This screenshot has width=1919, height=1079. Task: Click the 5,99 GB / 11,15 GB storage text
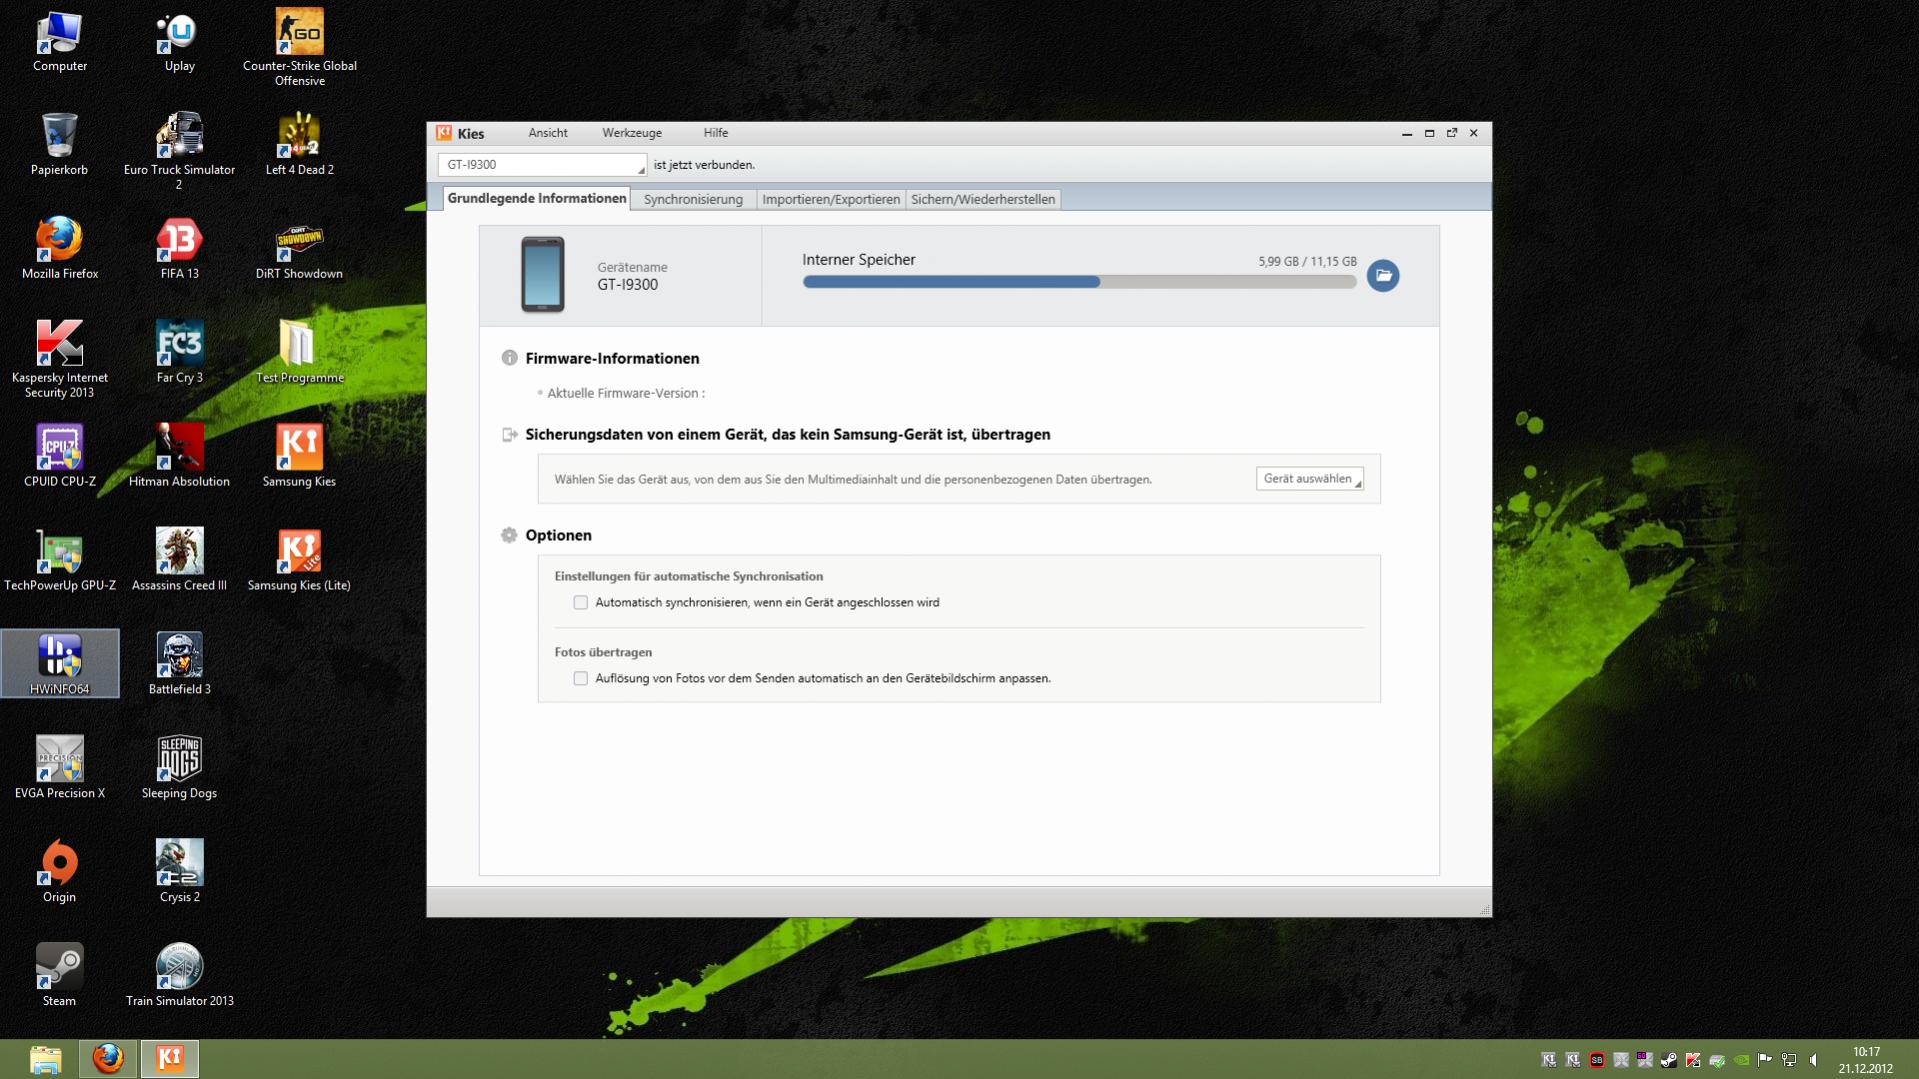(x=1307, y=261)
